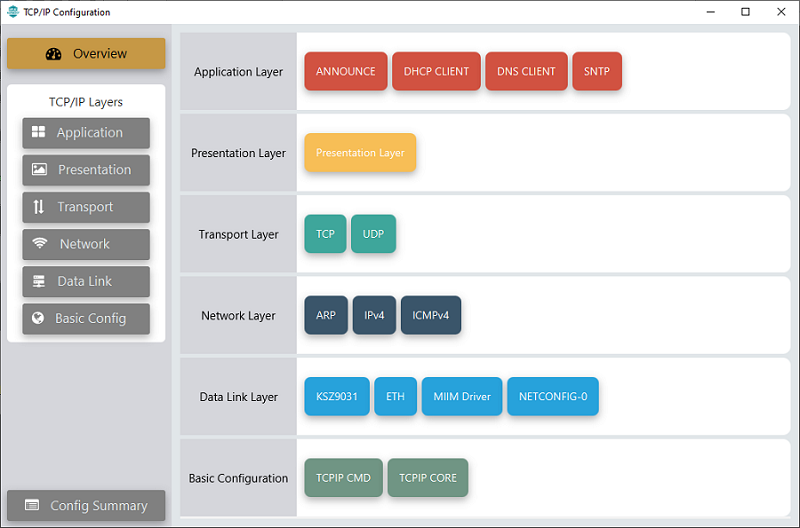Close the TCP/IP Configuration window

coord(781,12)
